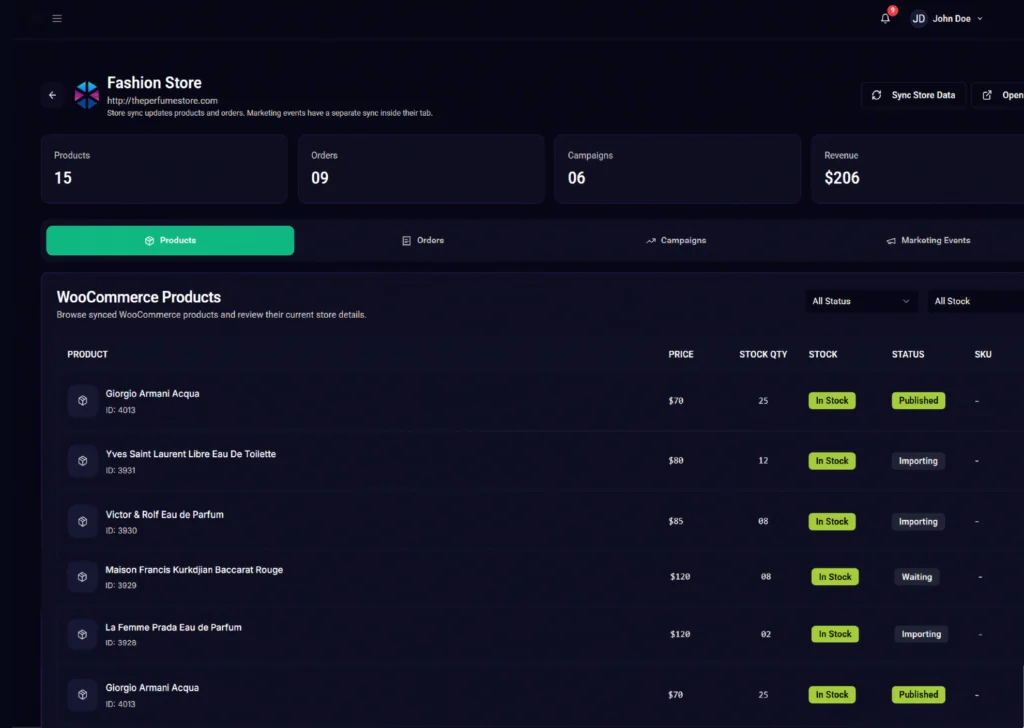Select the Revenue stat card
Image resolution: width=1024 pixels, height=728 pixels.
click(918, 169)
